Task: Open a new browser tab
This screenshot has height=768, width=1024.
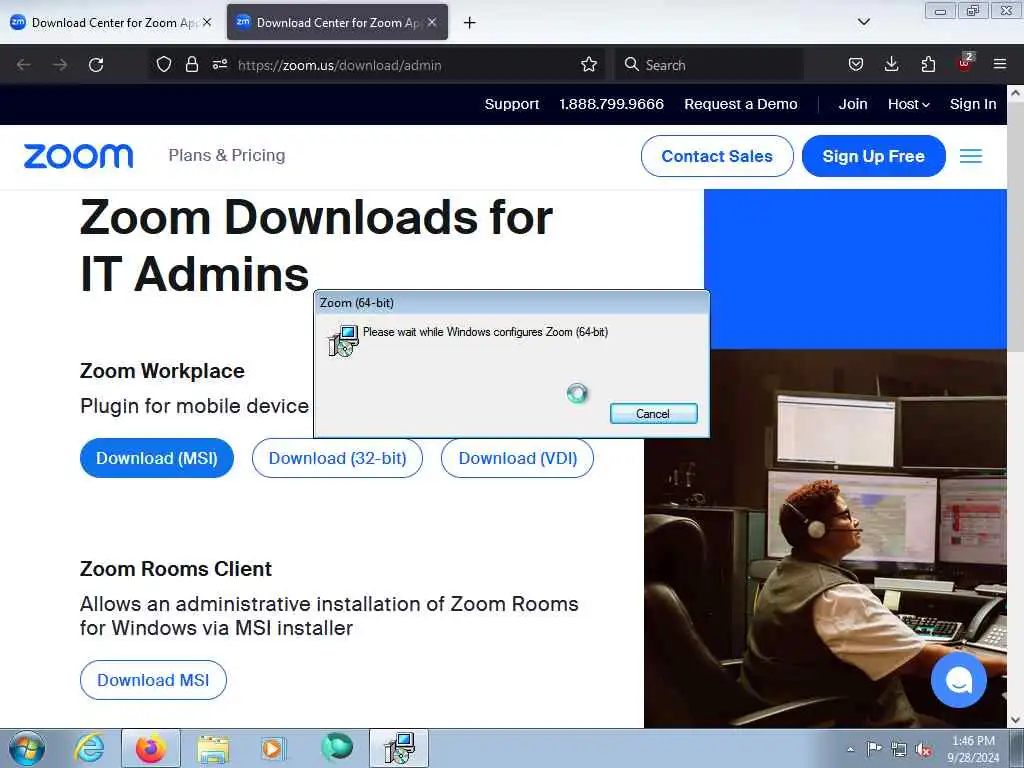Action: pyautogui.click(x=470, y=23)
